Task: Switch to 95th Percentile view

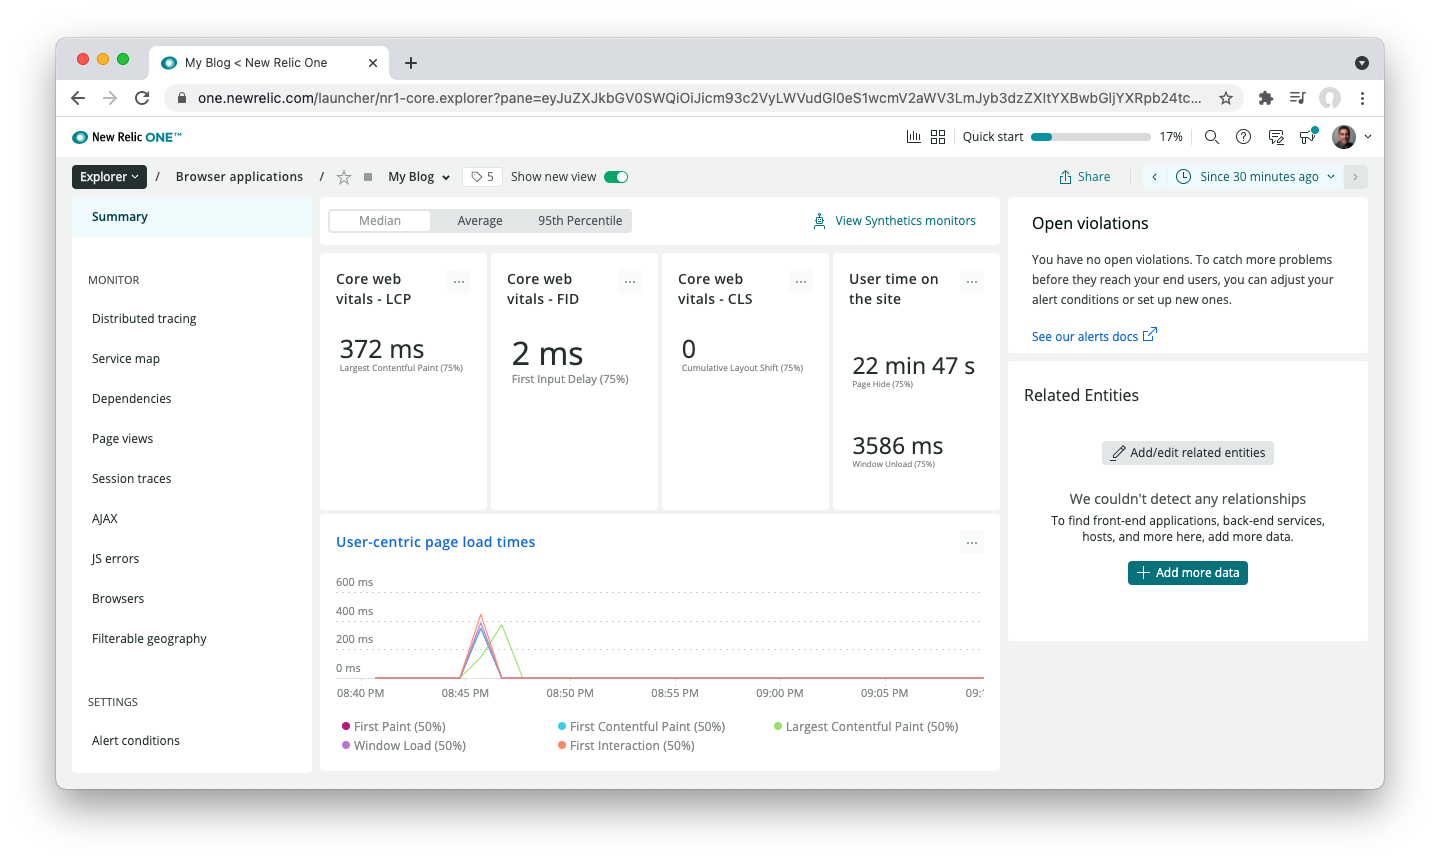Action: pyautogui.click(x=580, y=221)
